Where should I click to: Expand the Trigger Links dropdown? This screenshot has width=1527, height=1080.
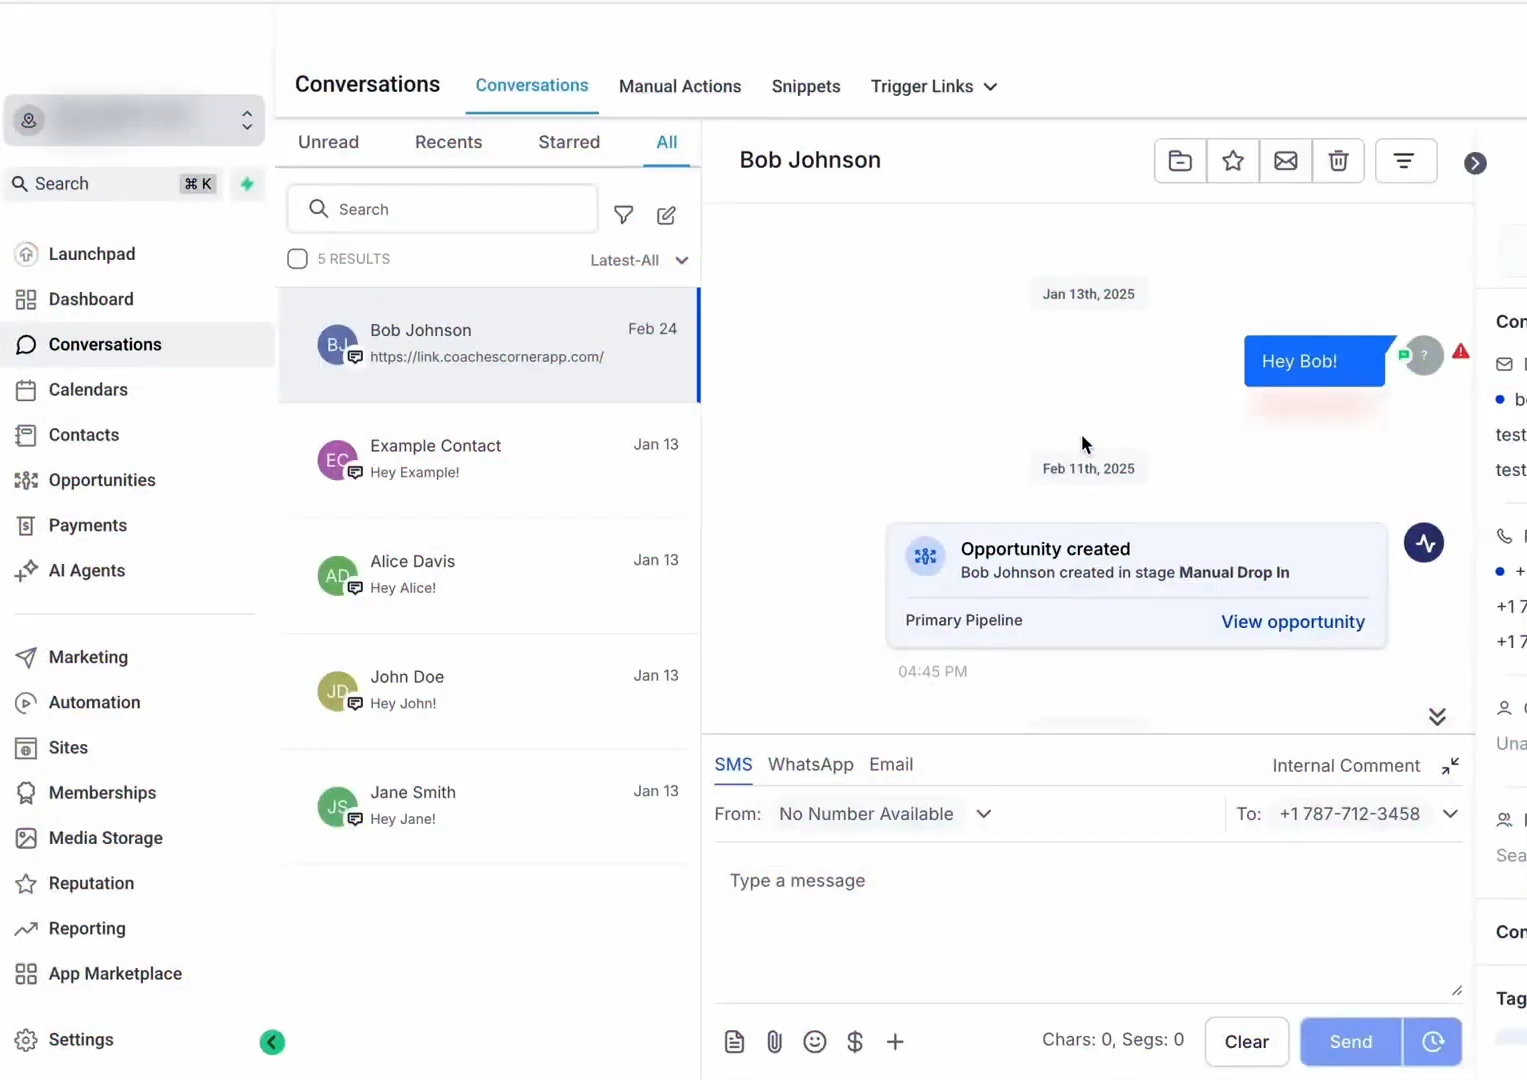(x=934, y=86)
